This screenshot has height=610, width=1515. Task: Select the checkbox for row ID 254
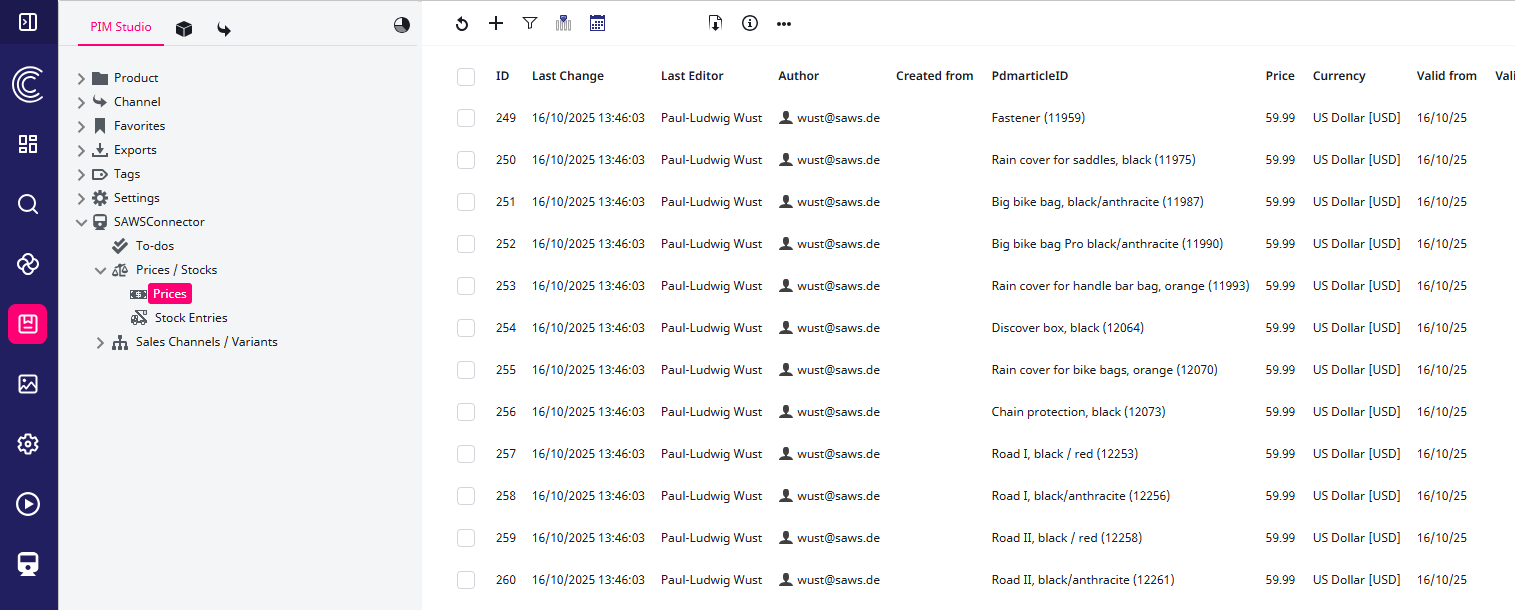466,328
